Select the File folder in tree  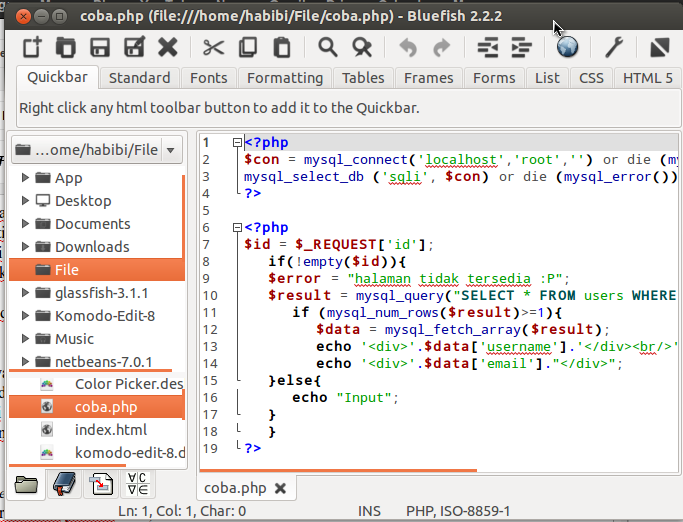point(96,270)
